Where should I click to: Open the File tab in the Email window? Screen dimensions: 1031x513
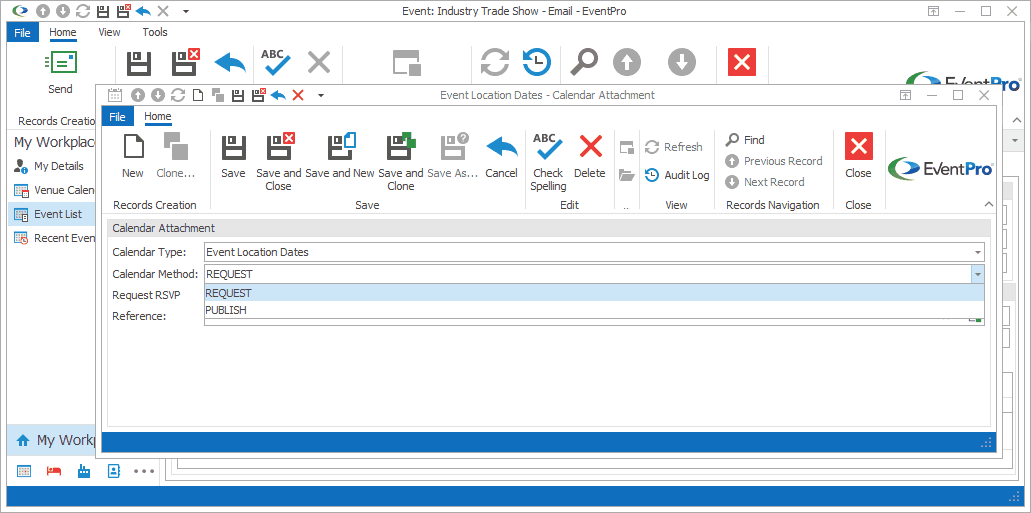(x=22, y=32)
